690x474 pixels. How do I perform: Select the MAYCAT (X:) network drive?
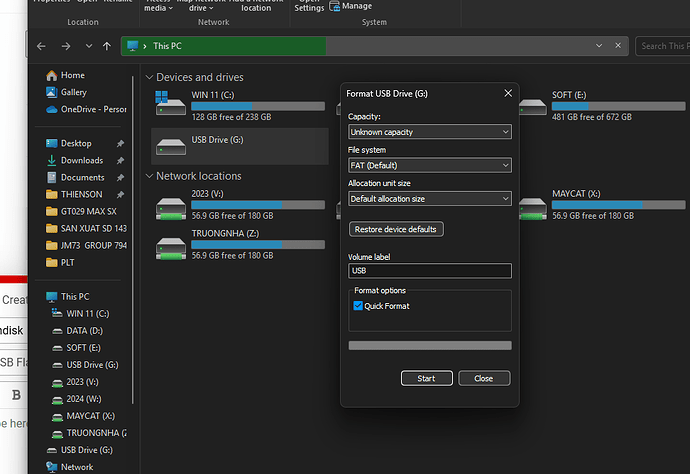pyautogui.click(x=602, y=205)
